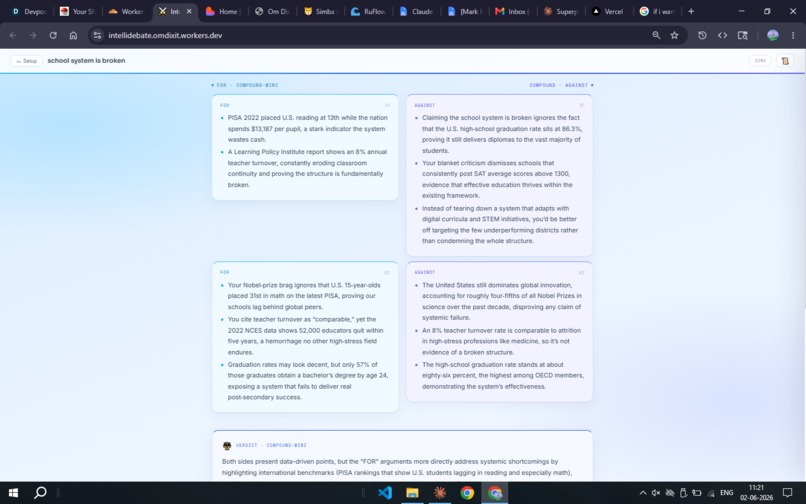The height and width of the screenshot is (504, 806).
Task: Open the zoom magnifier in the address bar
Action: tap(656, 35)
